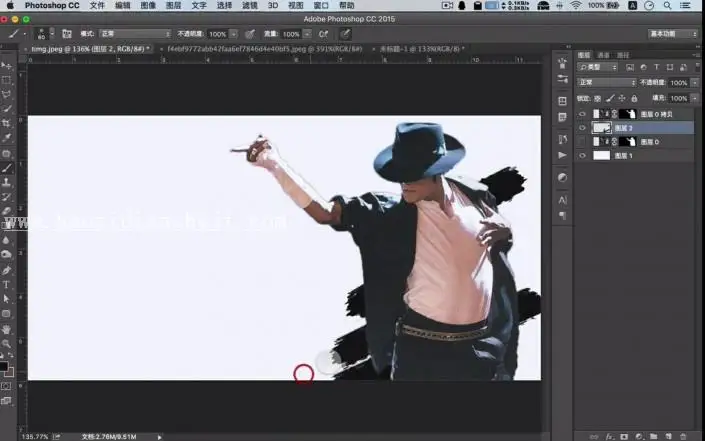
Task: Open the brush panel toggle in options bar
Action: [67, 34]
